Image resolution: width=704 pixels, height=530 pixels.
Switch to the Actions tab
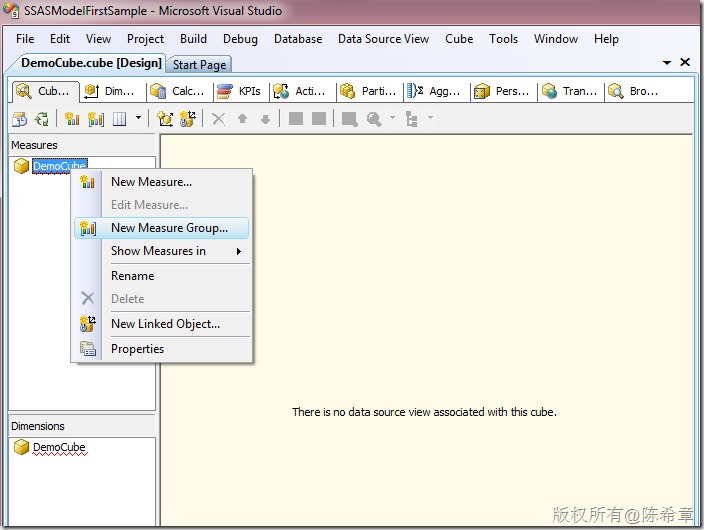tap(302, 91)
